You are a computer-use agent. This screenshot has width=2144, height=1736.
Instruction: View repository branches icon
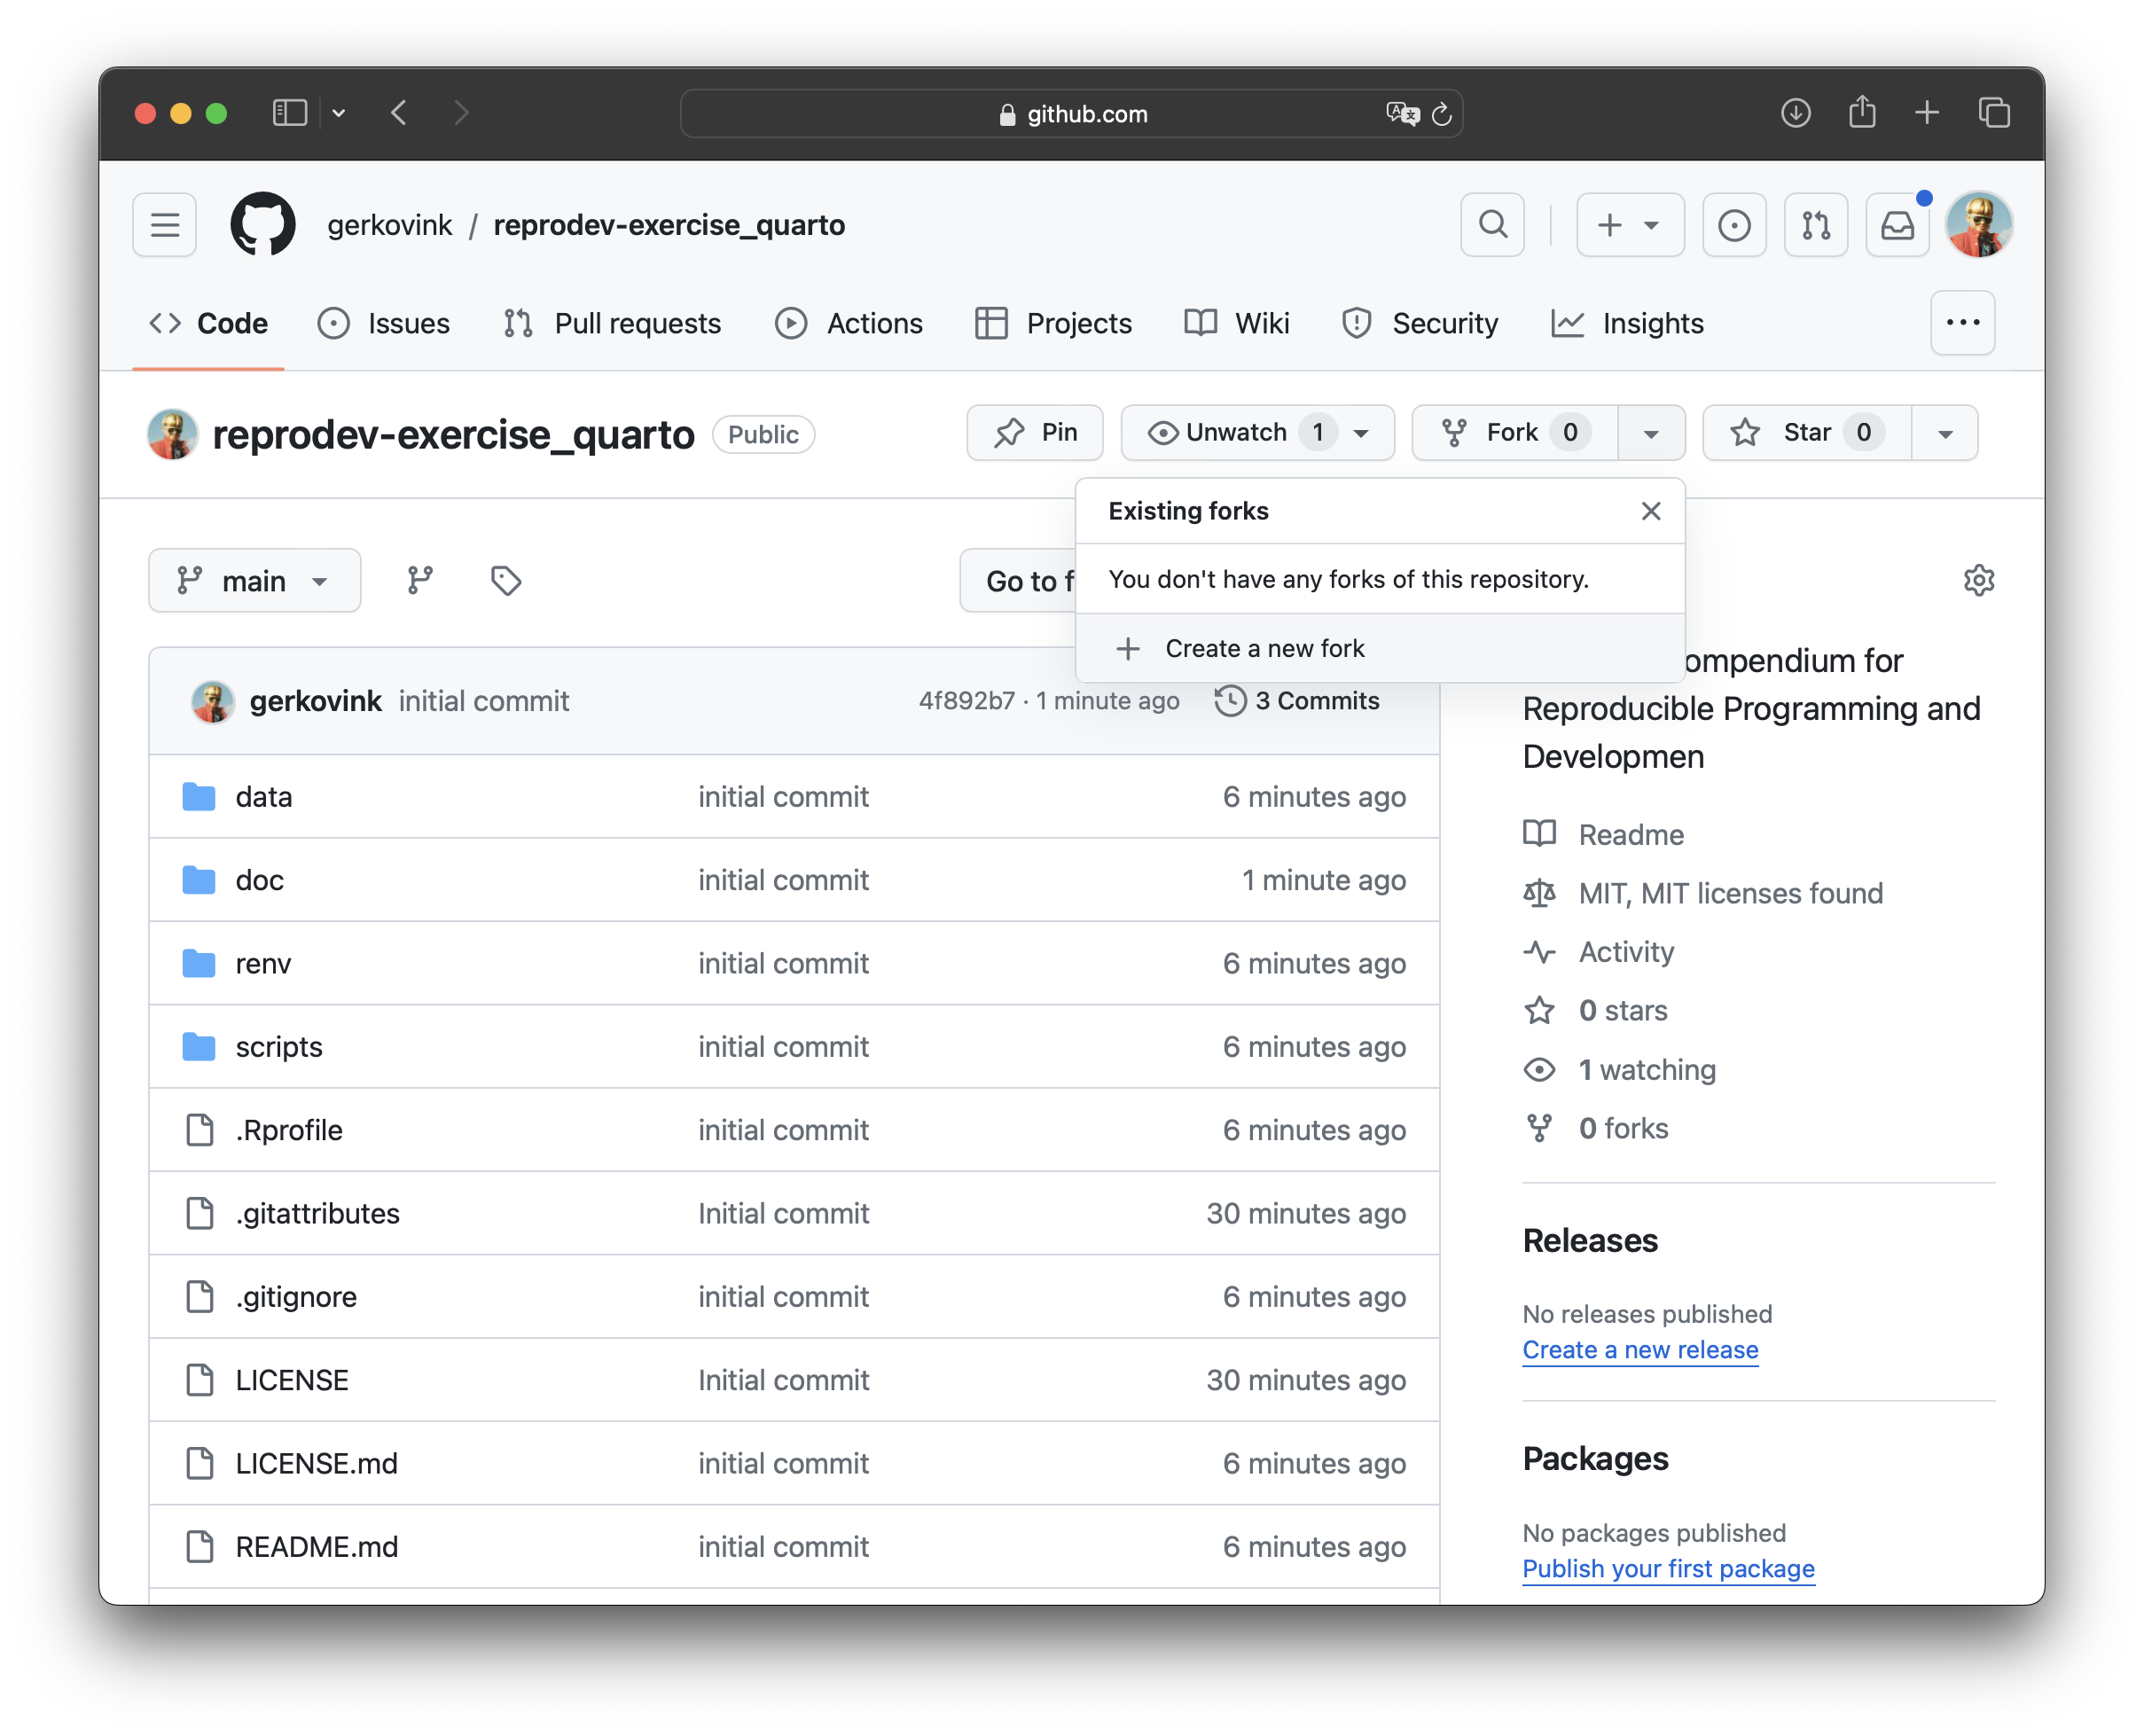click(x=420, y=580)
